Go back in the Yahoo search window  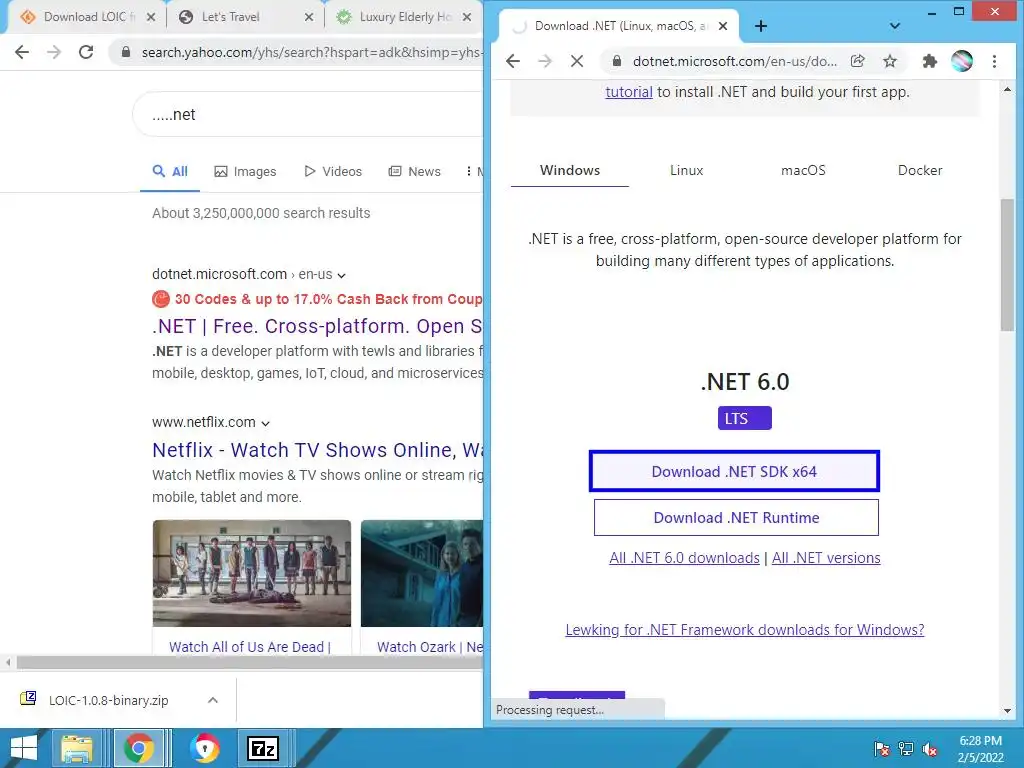pos(22,52)
